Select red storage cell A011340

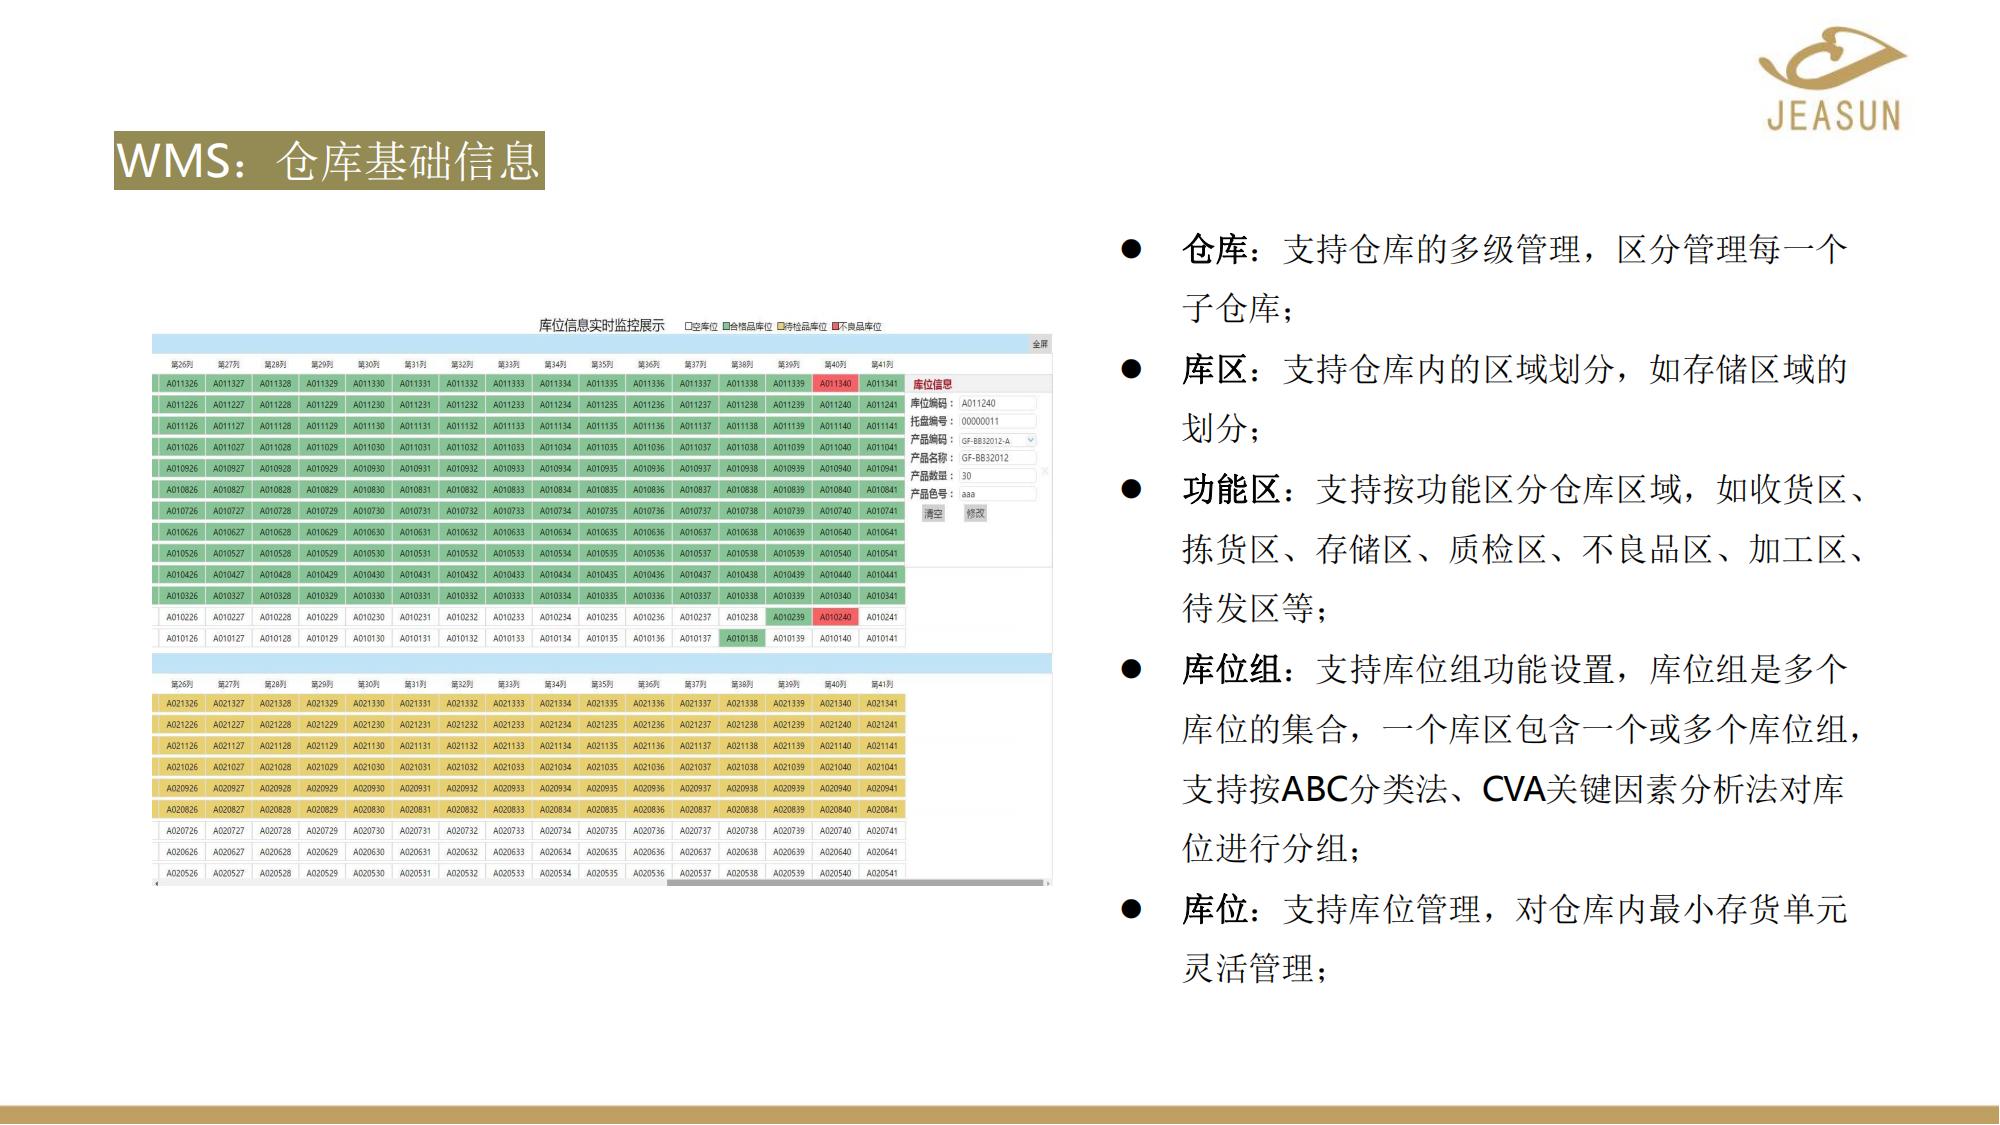pos(835,384)
